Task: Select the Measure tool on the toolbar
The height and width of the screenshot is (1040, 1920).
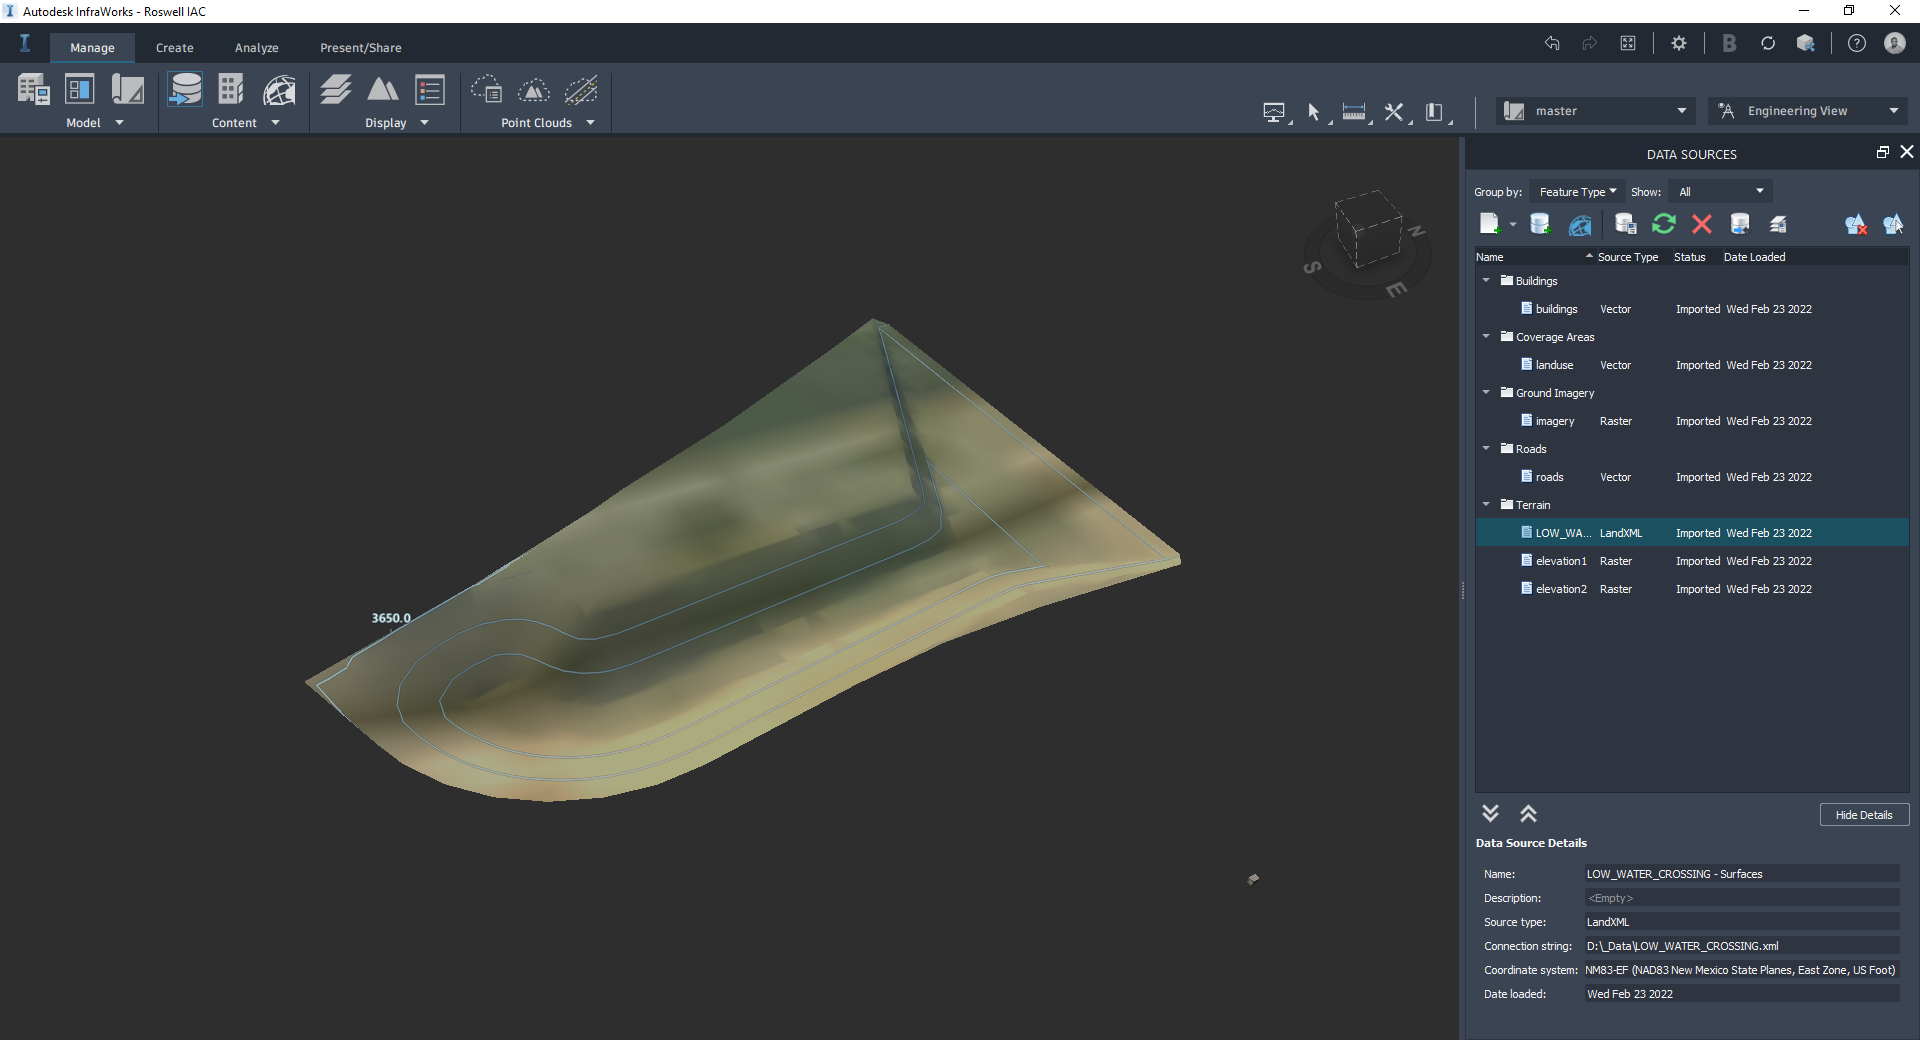Action: pos(1353,111)
